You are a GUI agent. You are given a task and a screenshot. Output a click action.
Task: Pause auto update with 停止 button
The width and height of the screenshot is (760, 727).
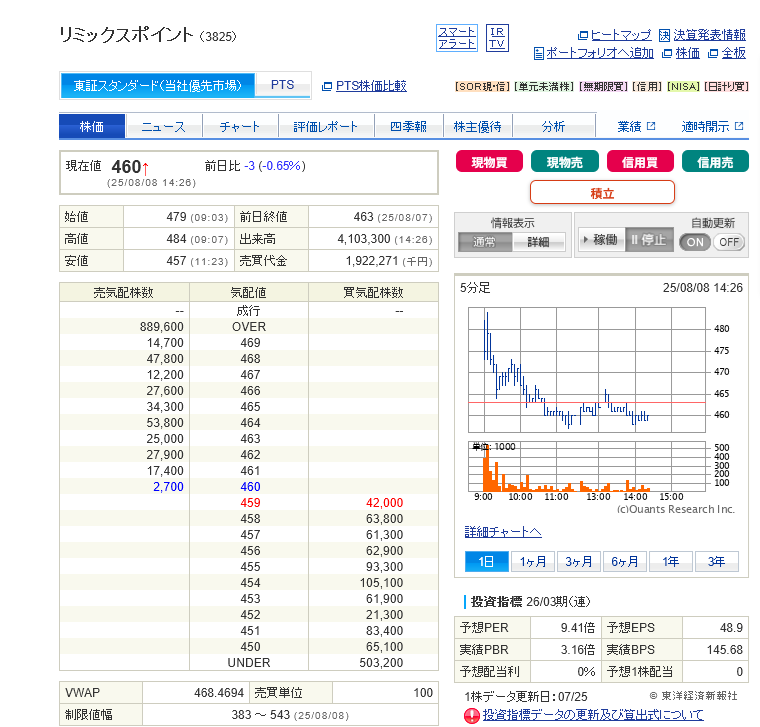(649, 240)
